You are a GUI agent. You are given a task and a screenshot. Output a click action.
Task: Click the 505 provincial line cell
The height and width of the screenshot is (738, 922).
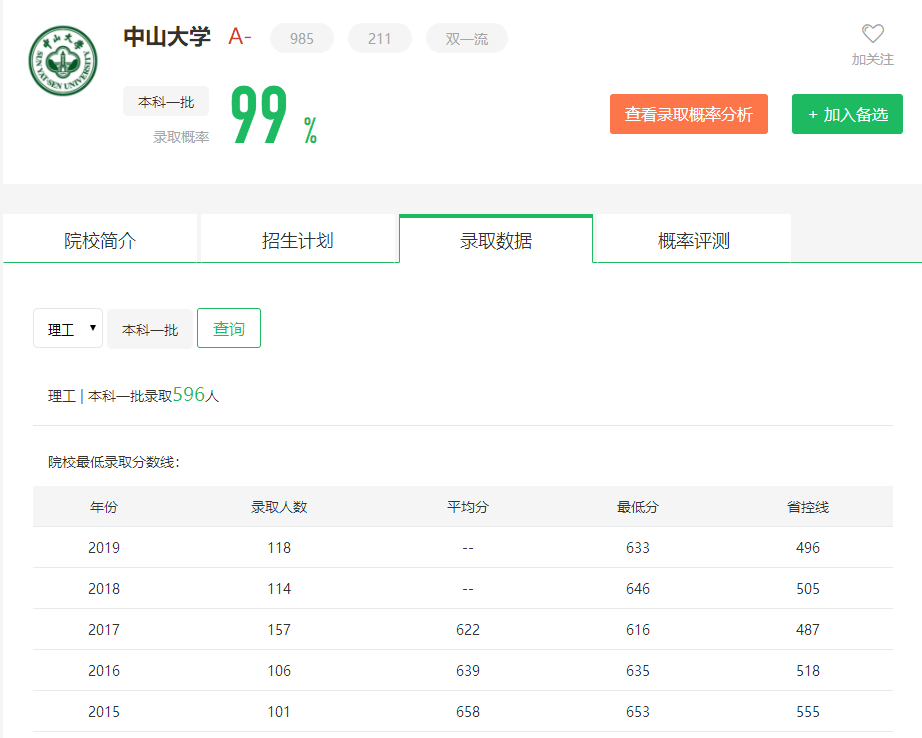808,589
